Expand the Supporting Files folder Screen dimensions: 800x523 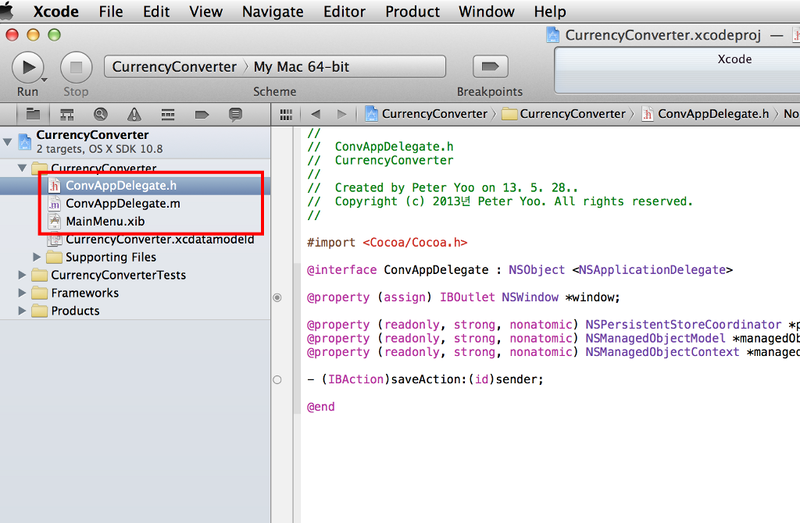tap(38, 257)
